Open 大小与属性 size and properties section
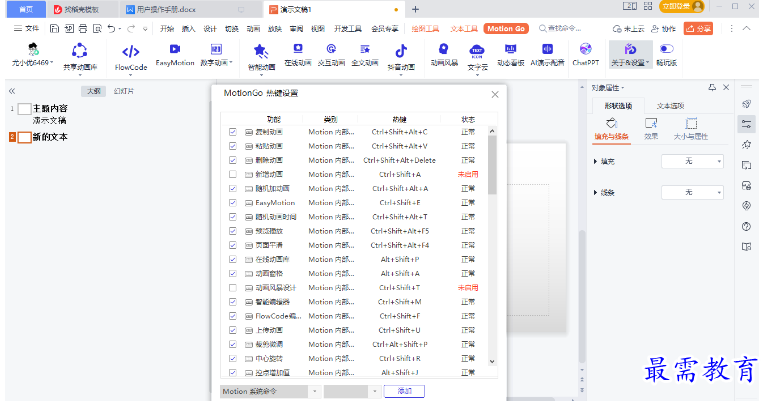 [x=691, y=129]
